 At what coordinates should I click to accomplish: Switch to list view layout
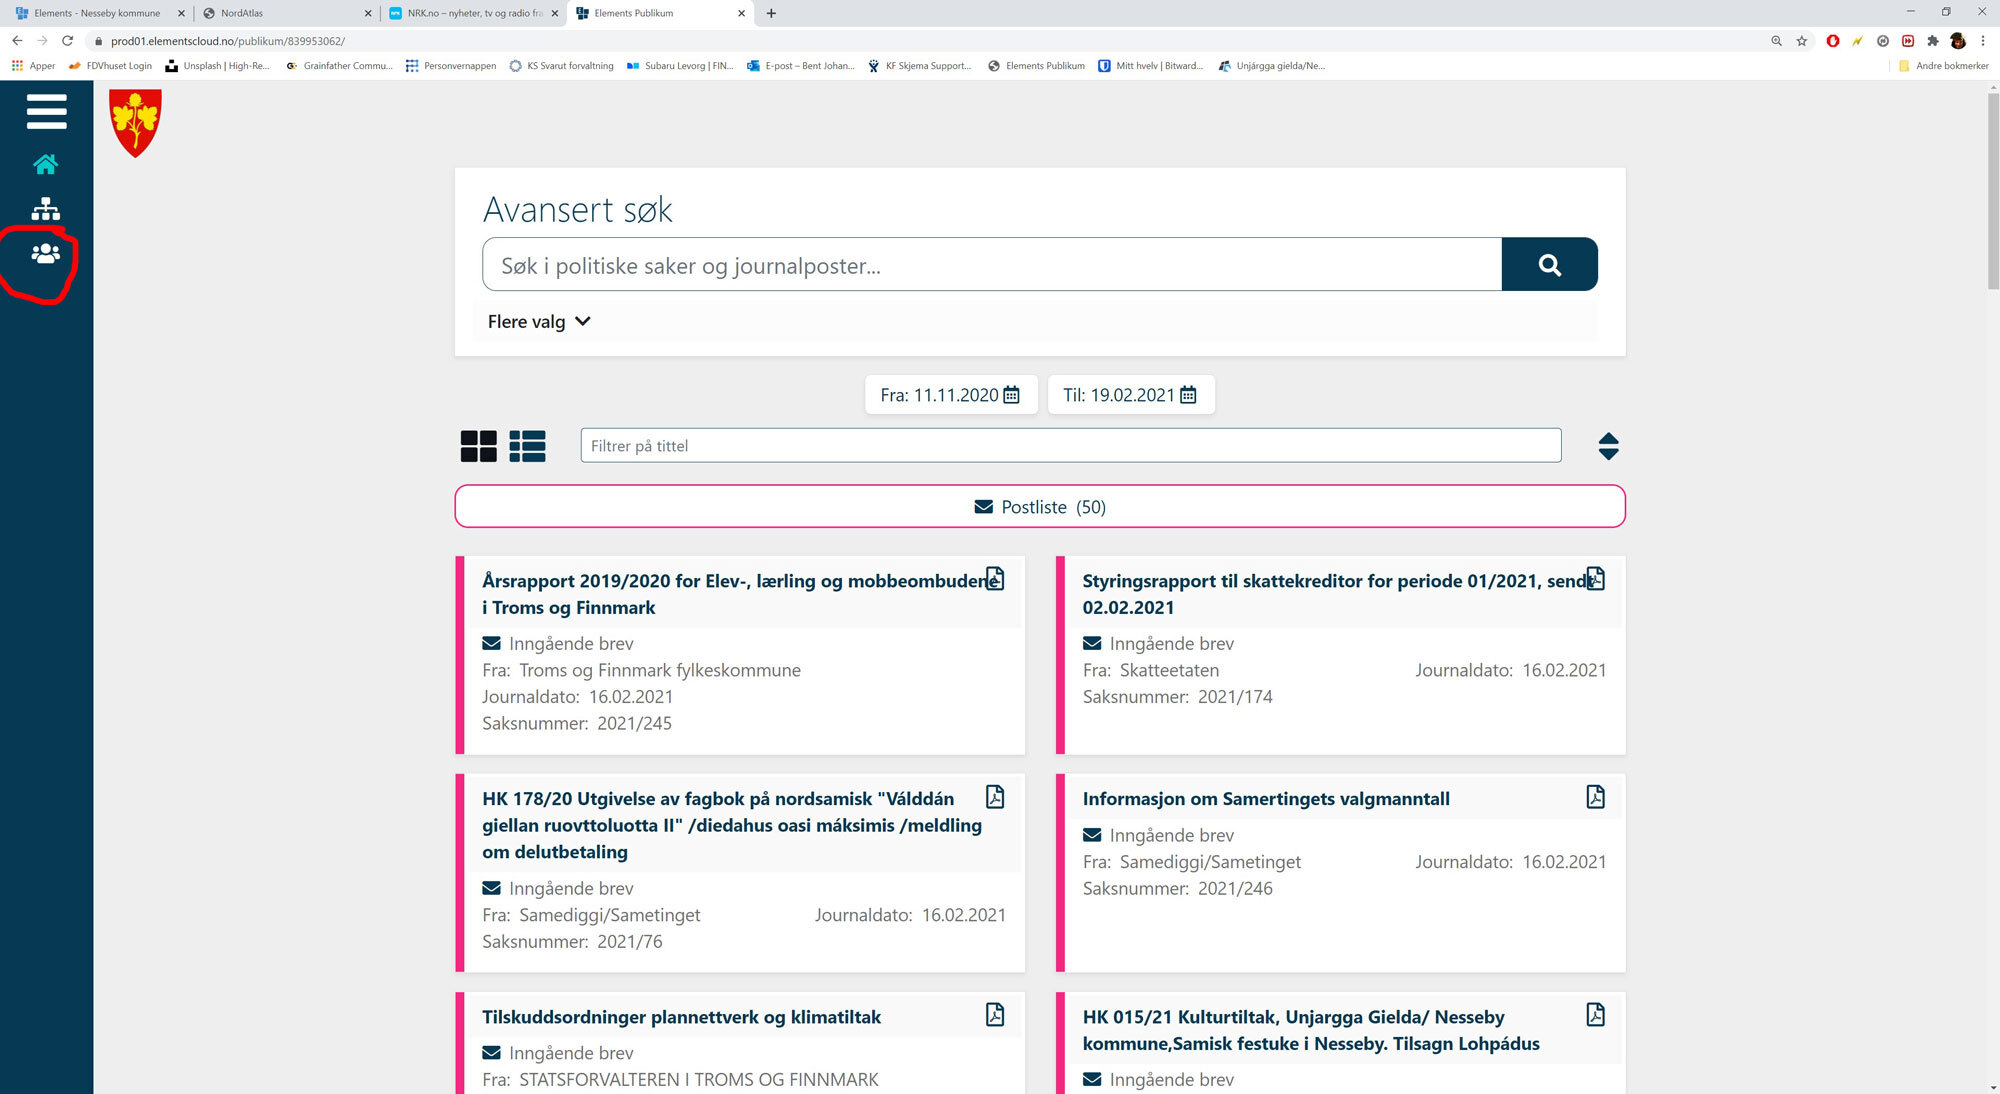[x=527, y=446]
